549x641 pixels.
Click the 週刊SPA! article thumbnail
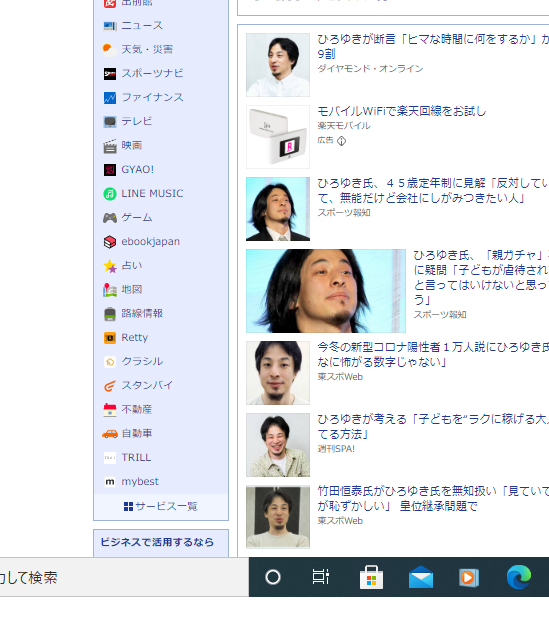click(x=278, y=445)
